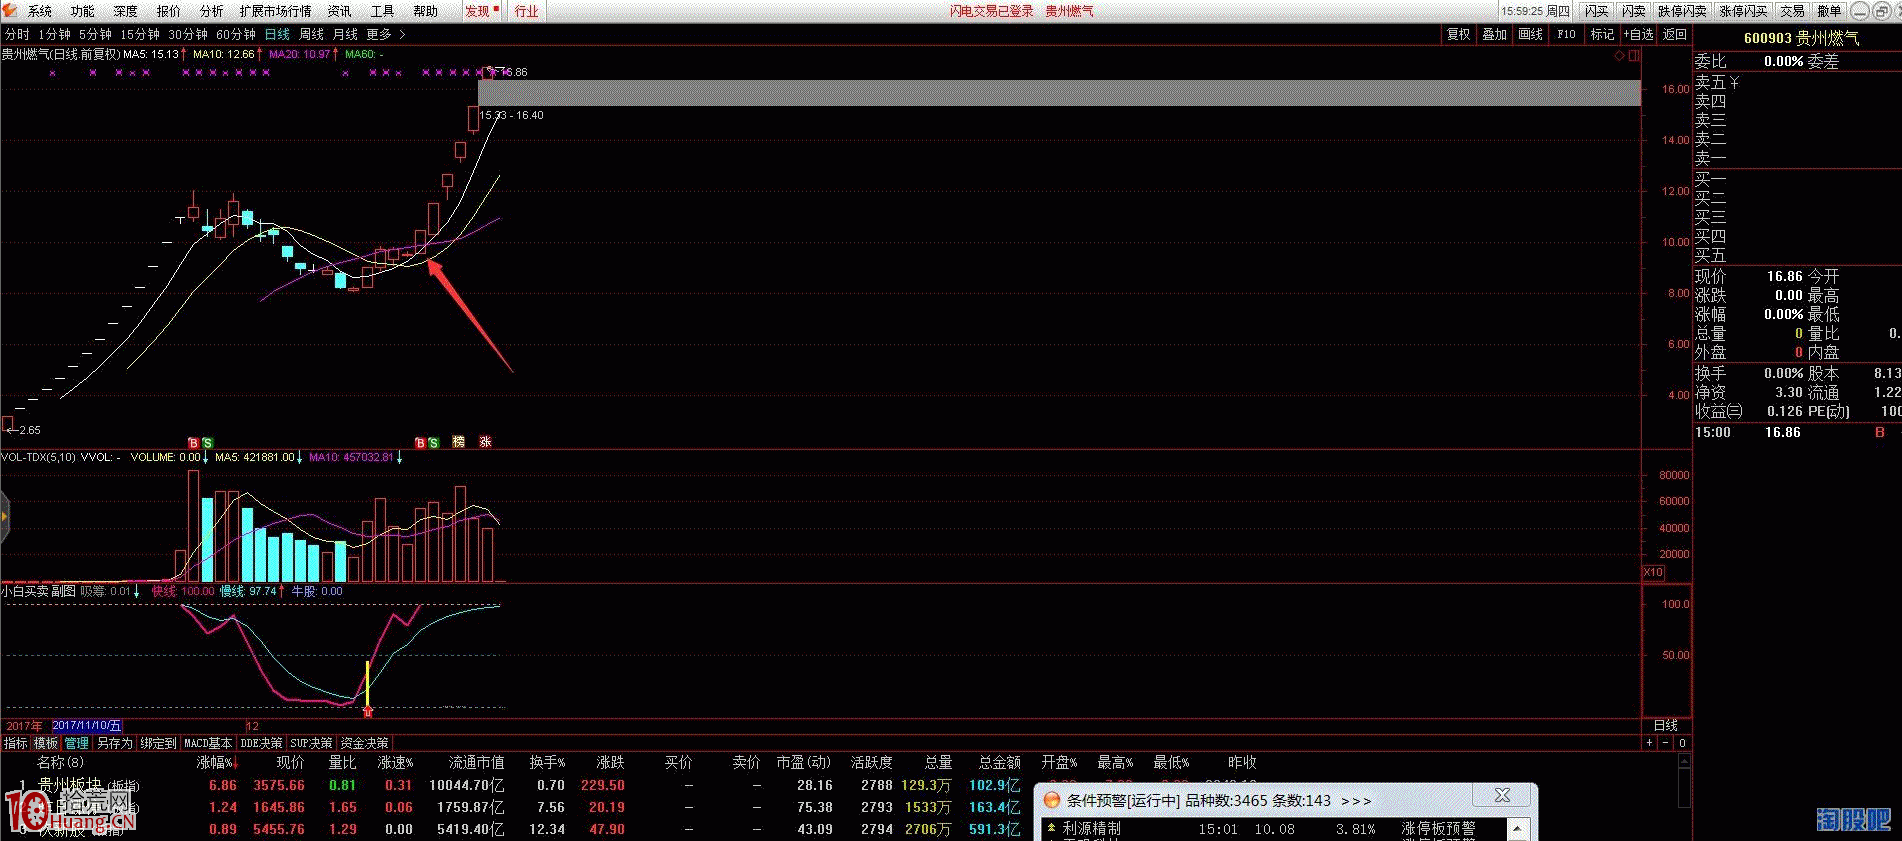Expand alert list via >>> in the popup

tap(1356, 801)
